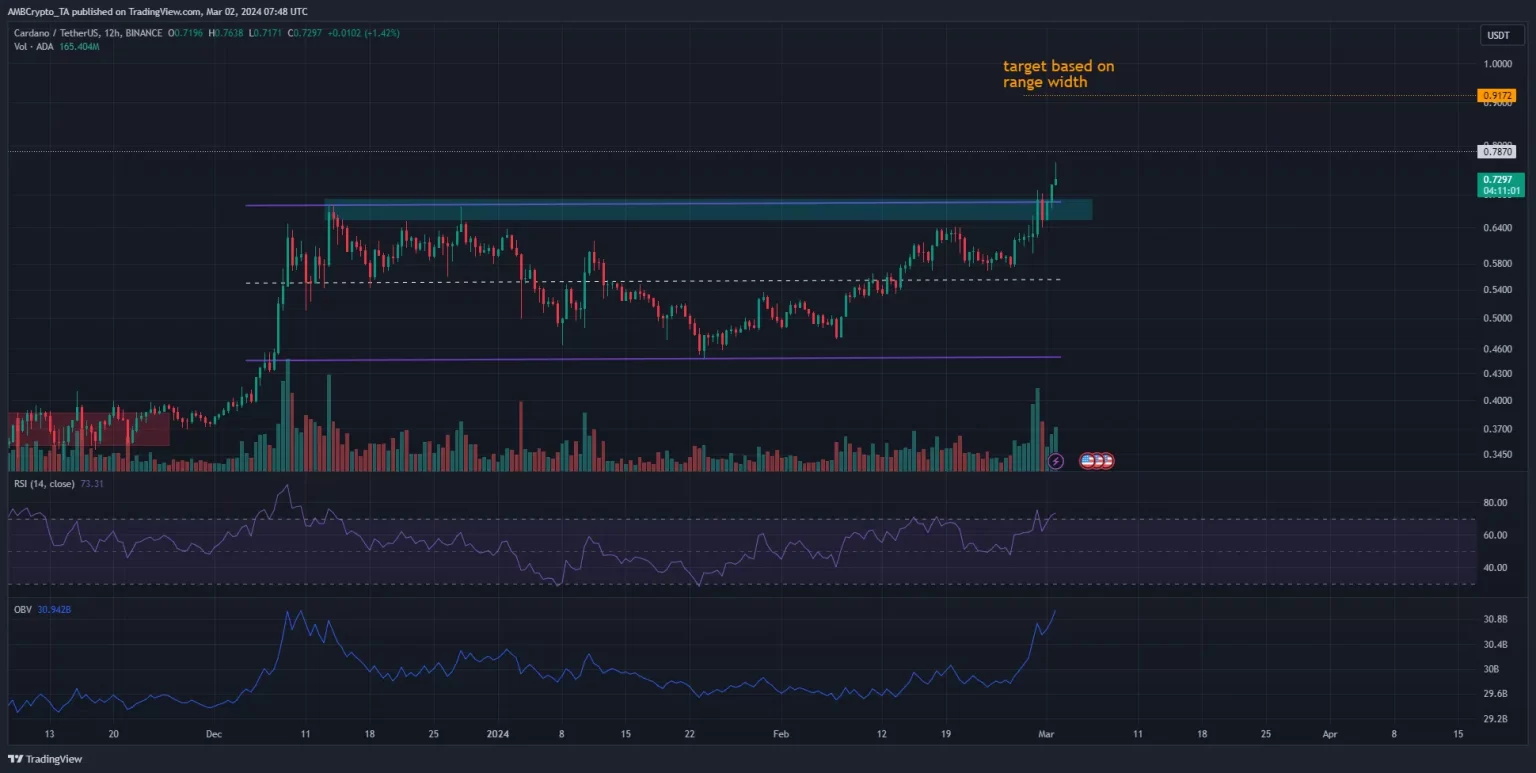1536x773 pixels.
Task: Click the 'target based on range width' annotation
Action: pyautogui.click(x=1058, y=74)
